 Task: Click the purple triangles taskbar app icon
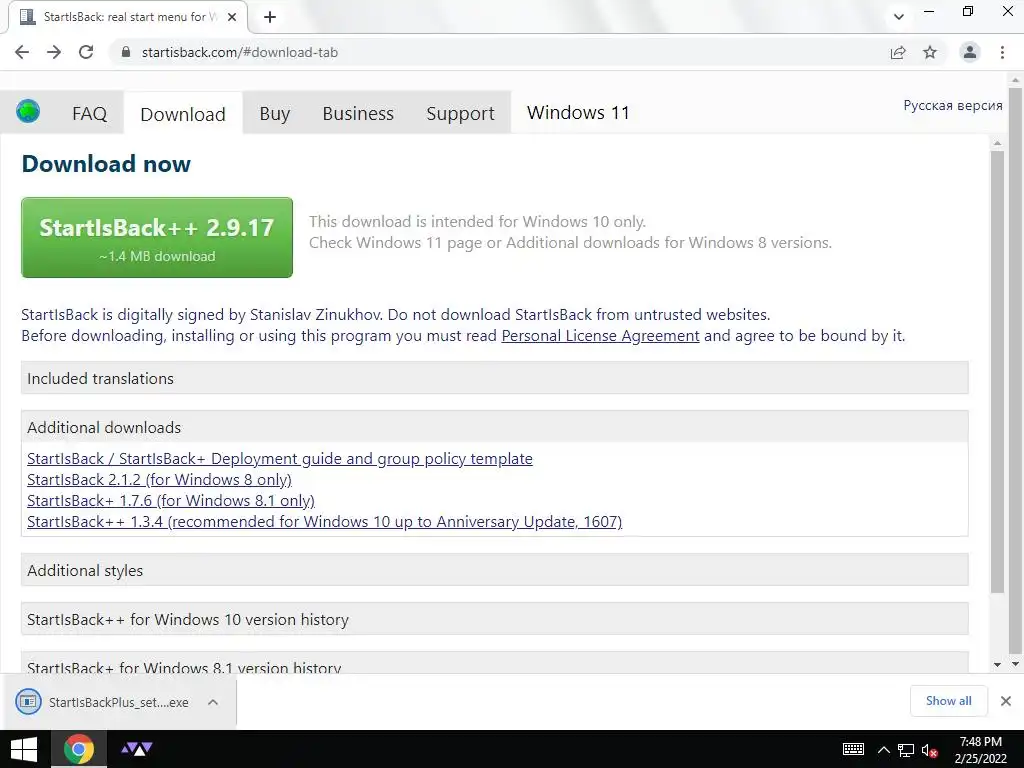tap(136, 749)
